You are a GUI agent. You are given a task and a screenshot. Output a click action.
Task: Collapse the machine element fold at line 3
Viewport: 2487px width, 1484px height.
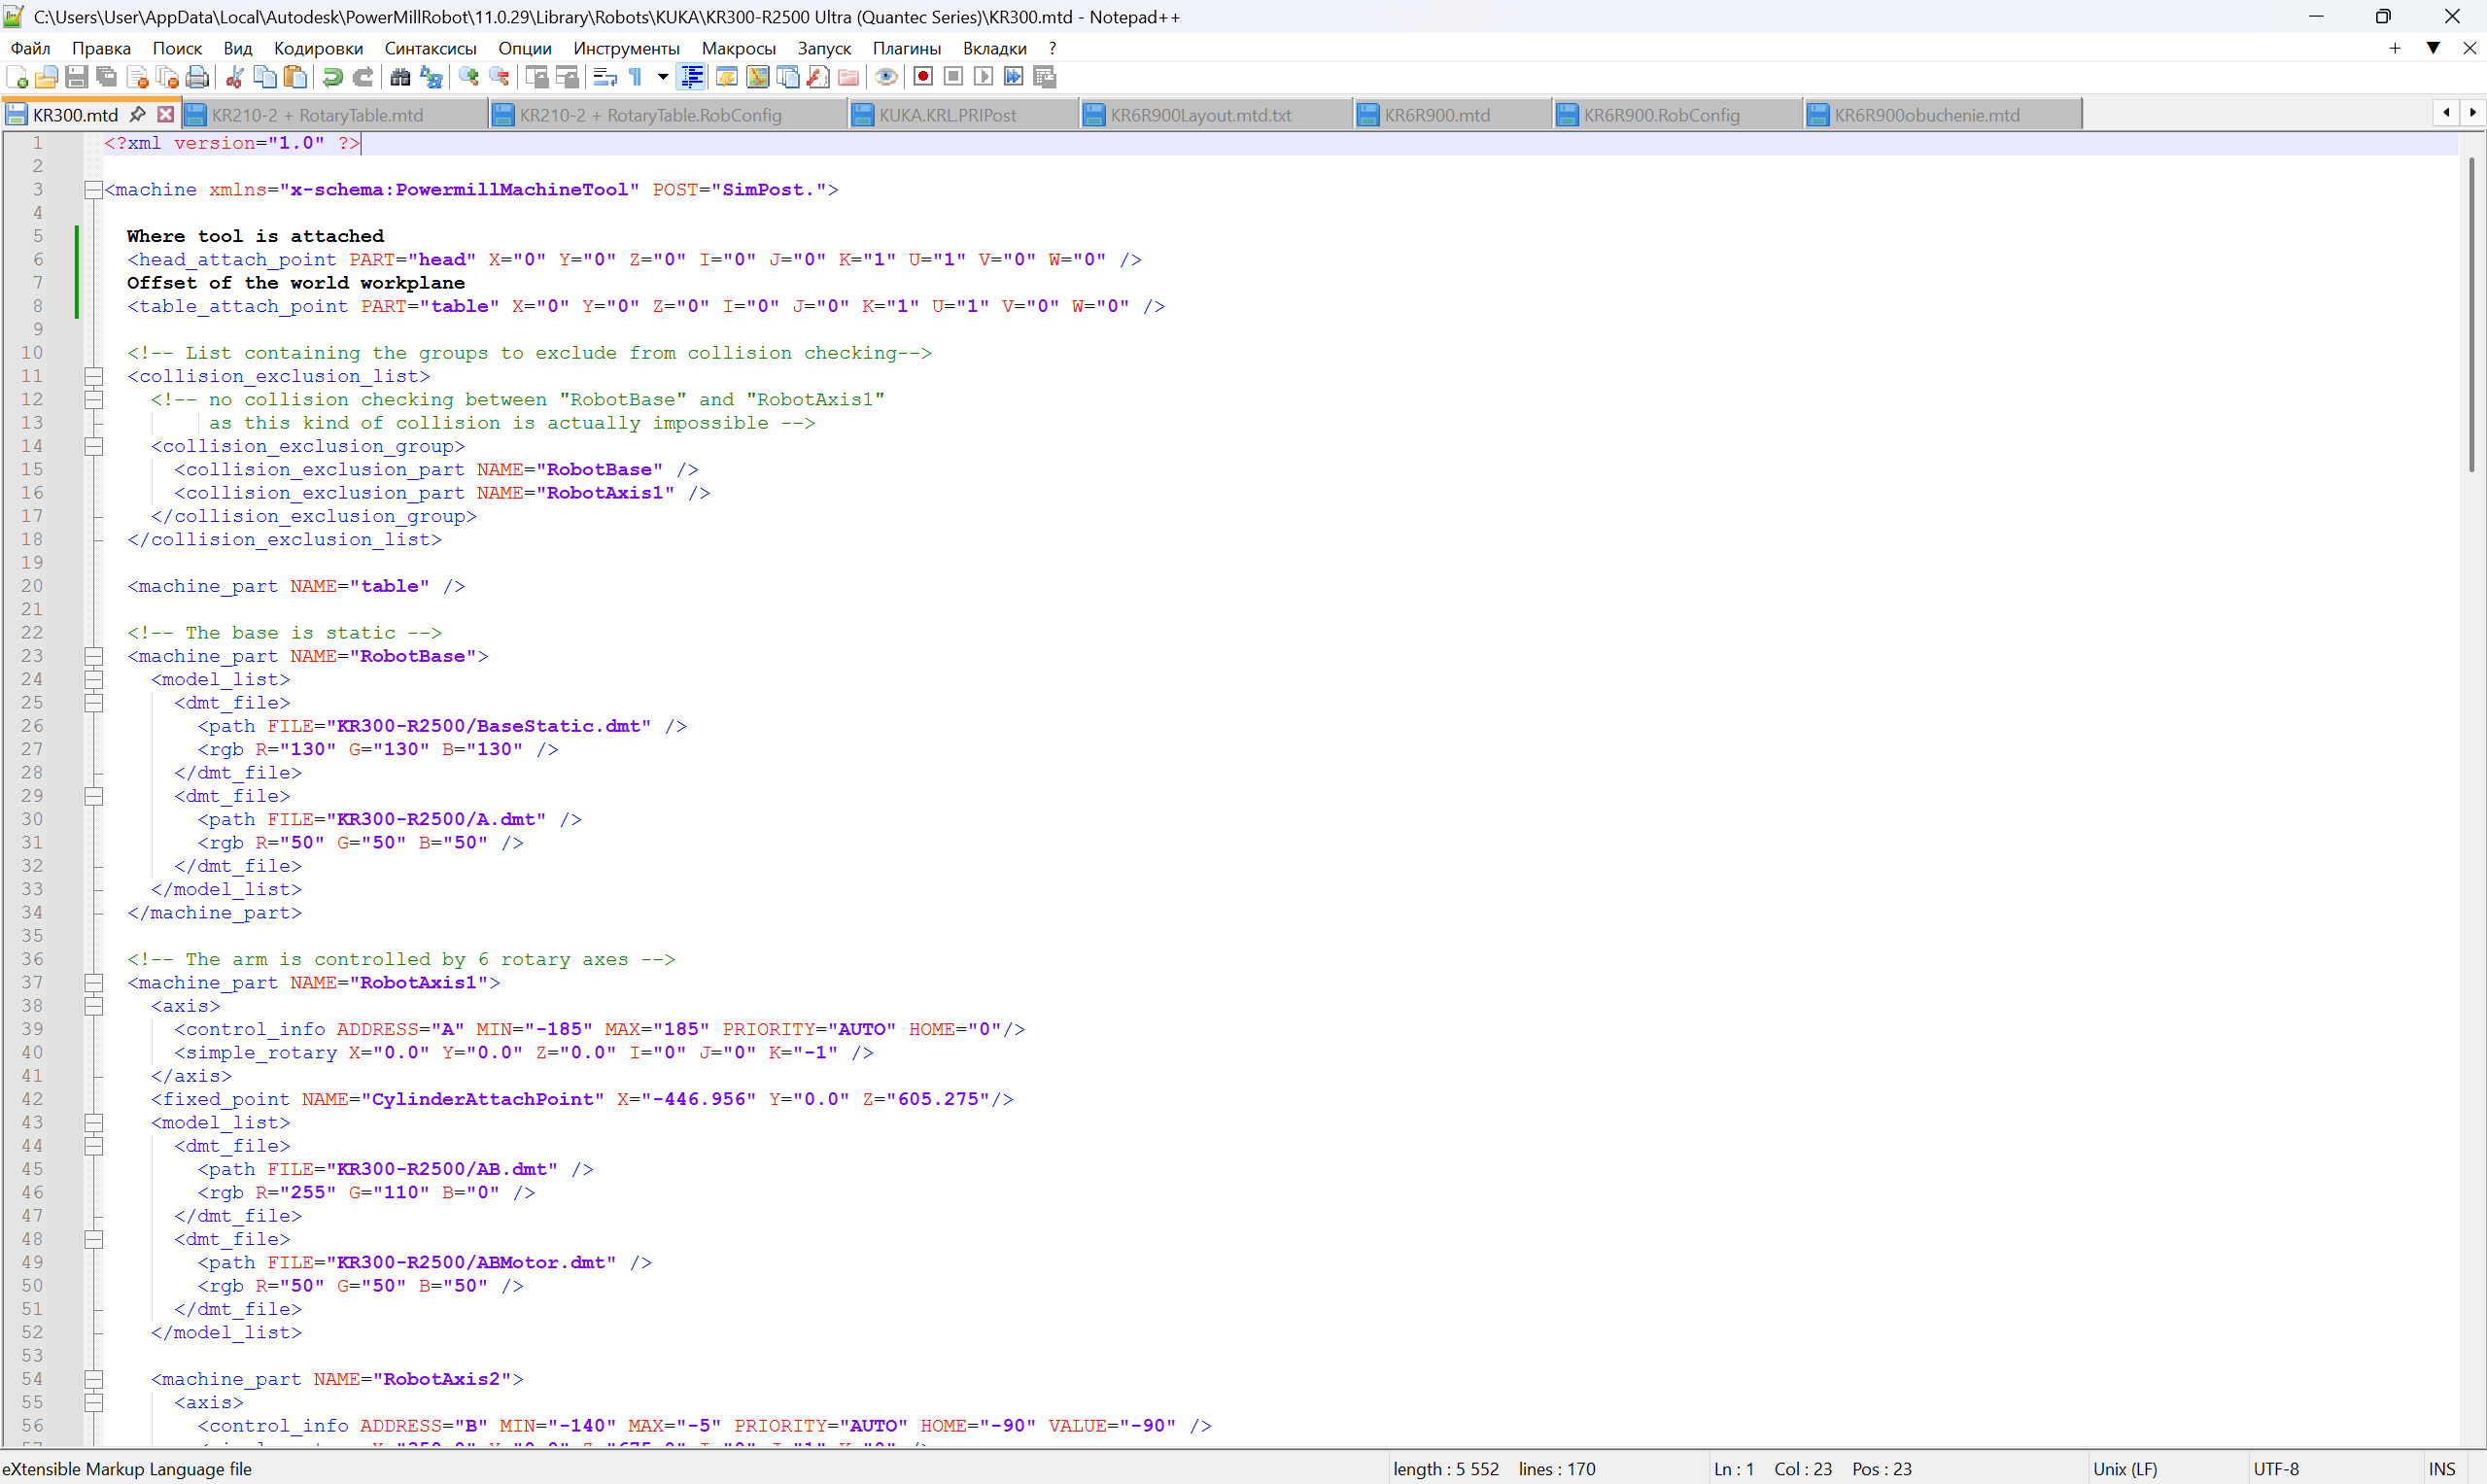(x=93, y=190)
